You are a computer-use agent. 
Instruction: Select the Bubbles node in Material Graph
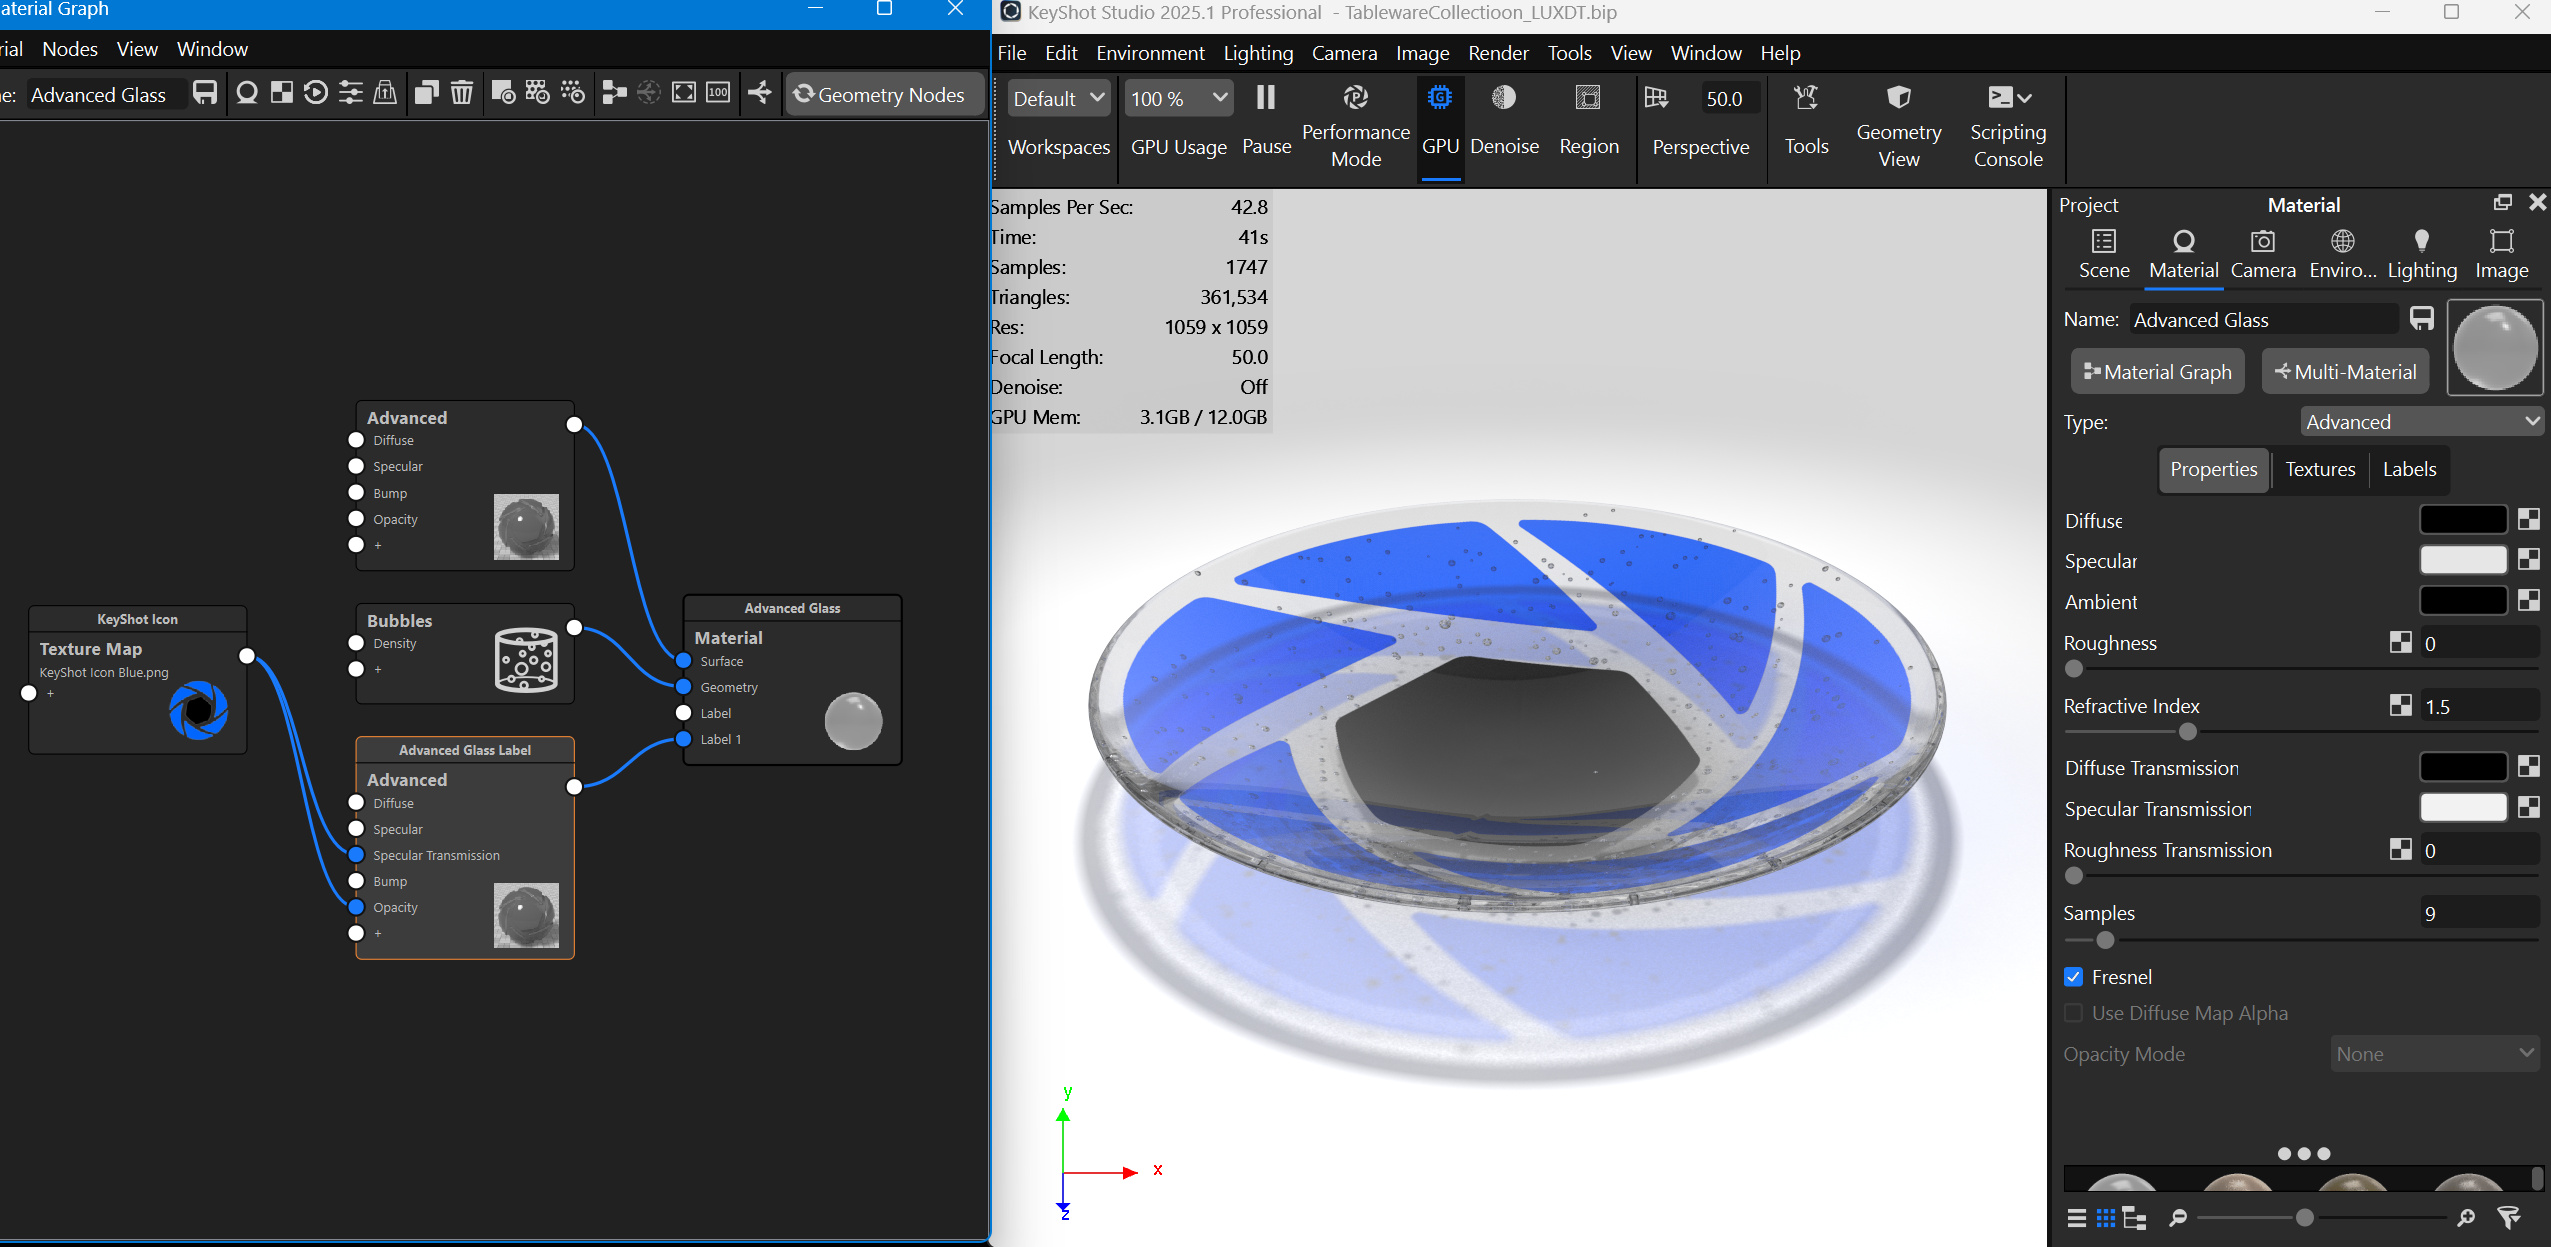464,653
